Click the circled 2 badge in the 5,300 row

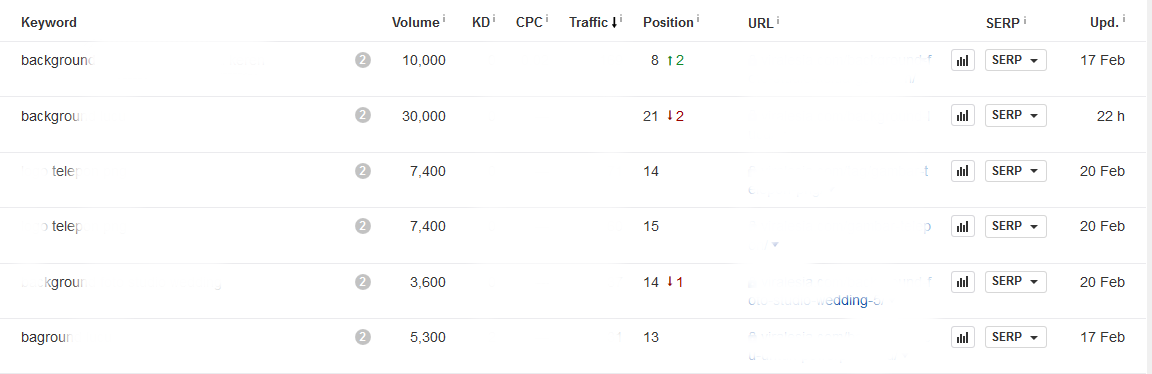click(x=362, y=337)
